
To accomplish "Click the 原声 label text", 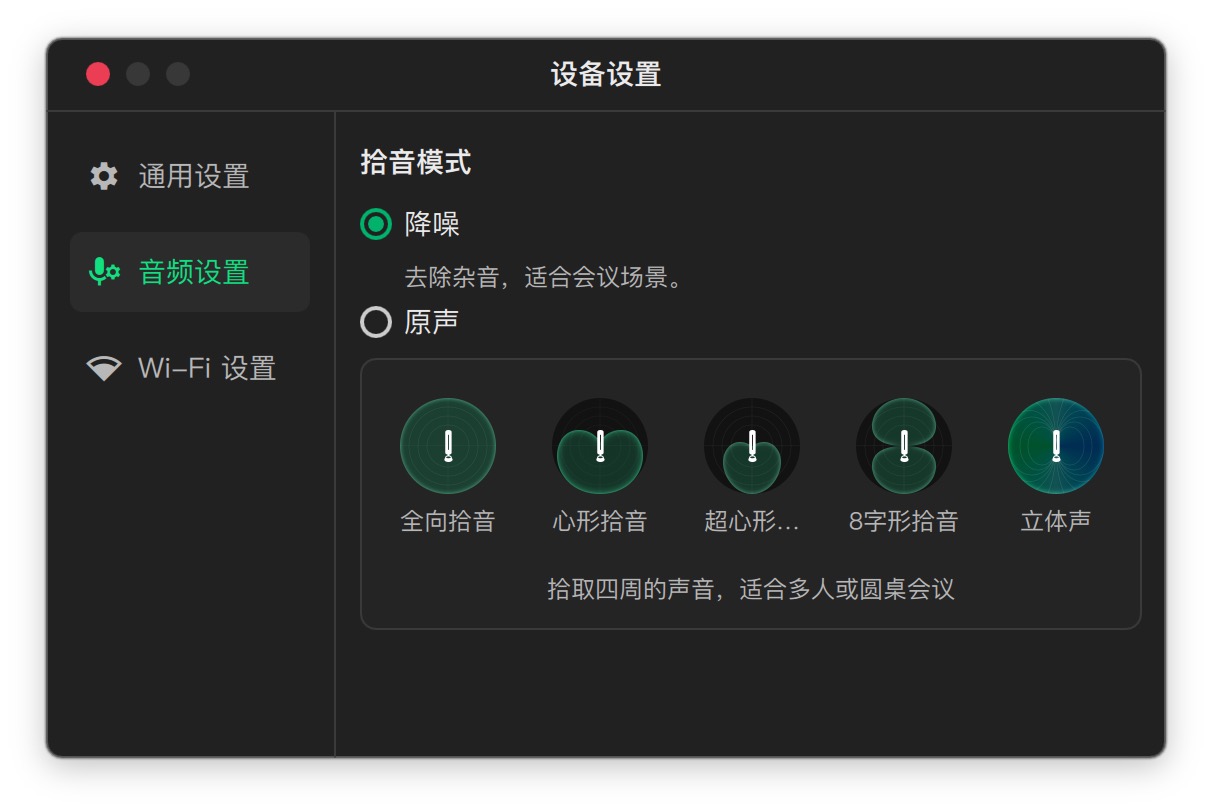I will coord(432,322).
